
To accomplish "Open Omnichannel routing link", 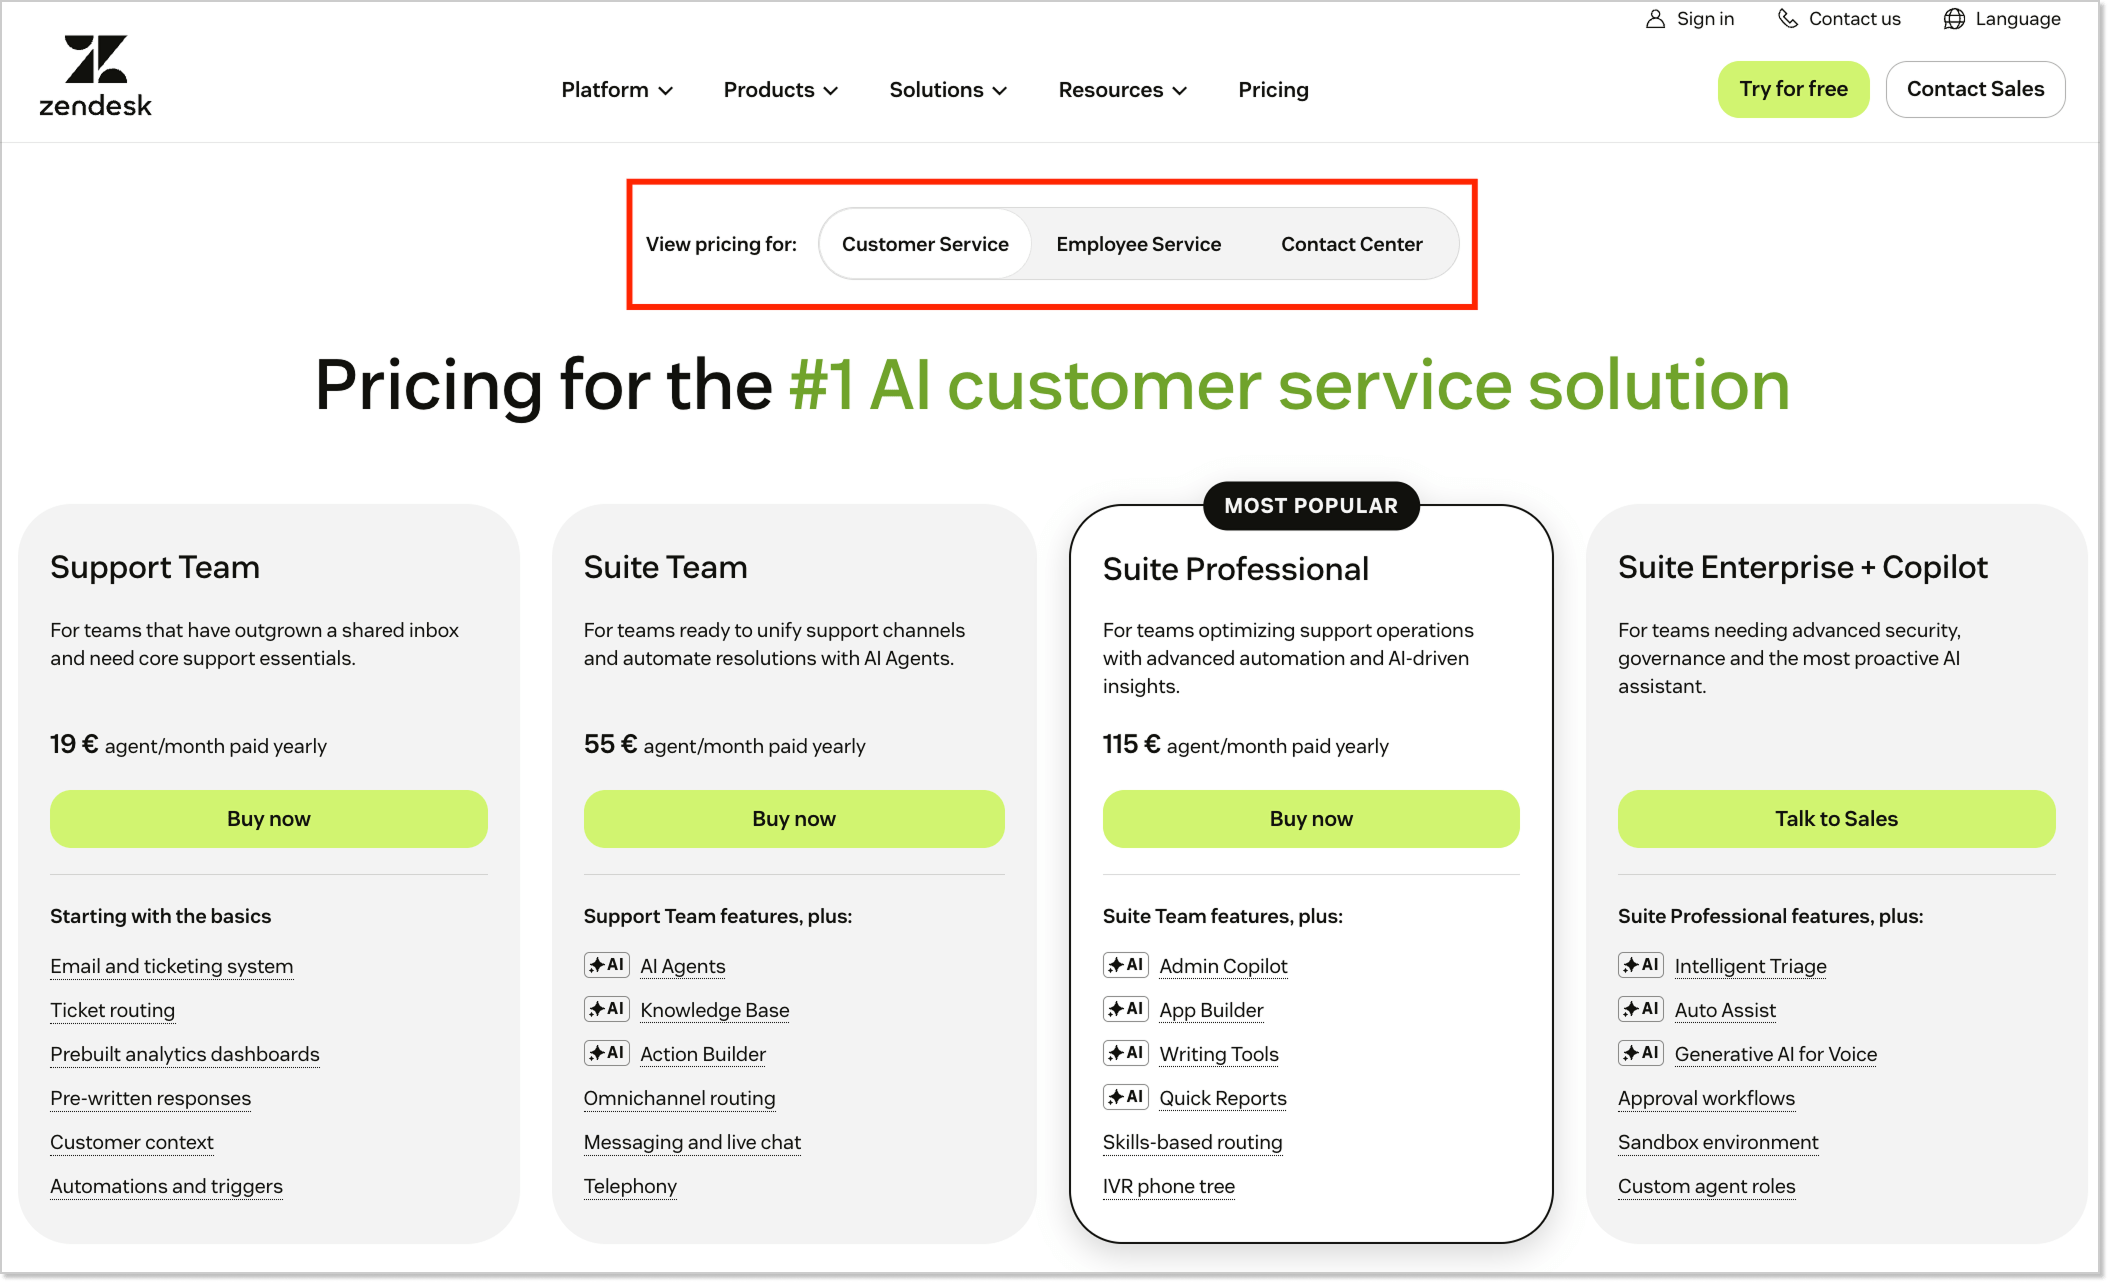I will [680, 1098].
